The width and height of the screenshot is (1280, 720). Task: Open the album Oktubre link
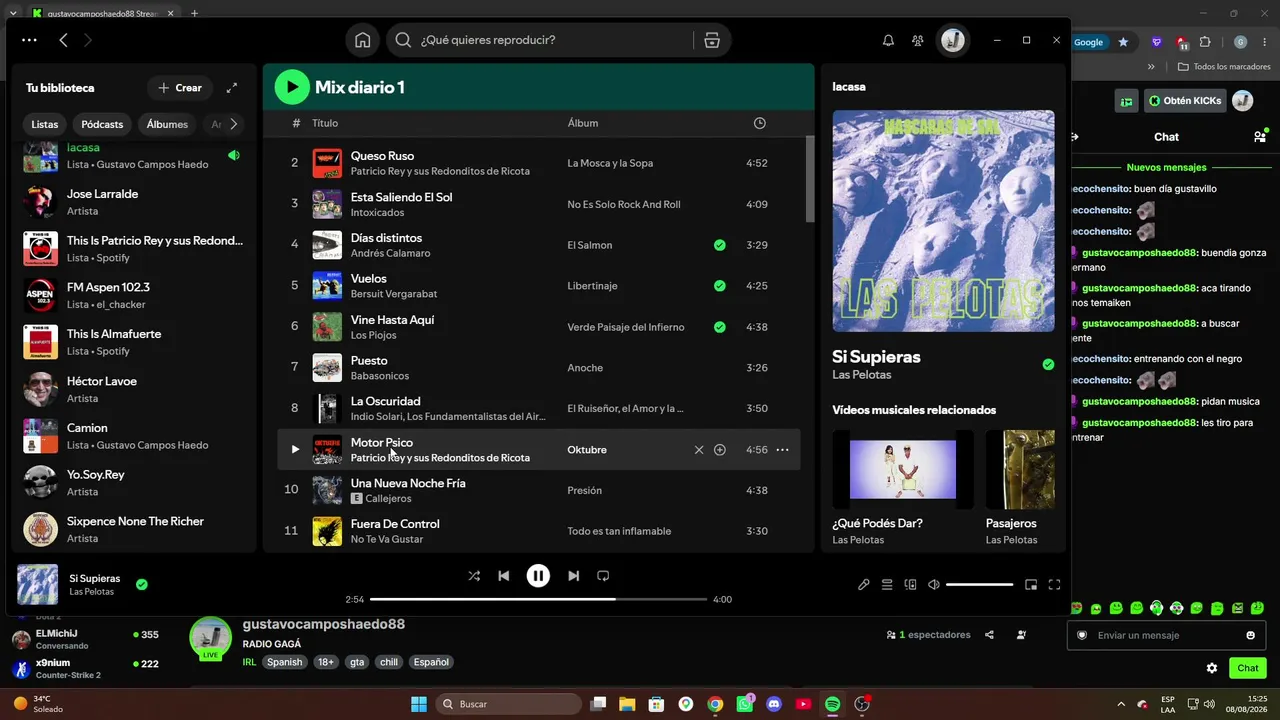587,450
